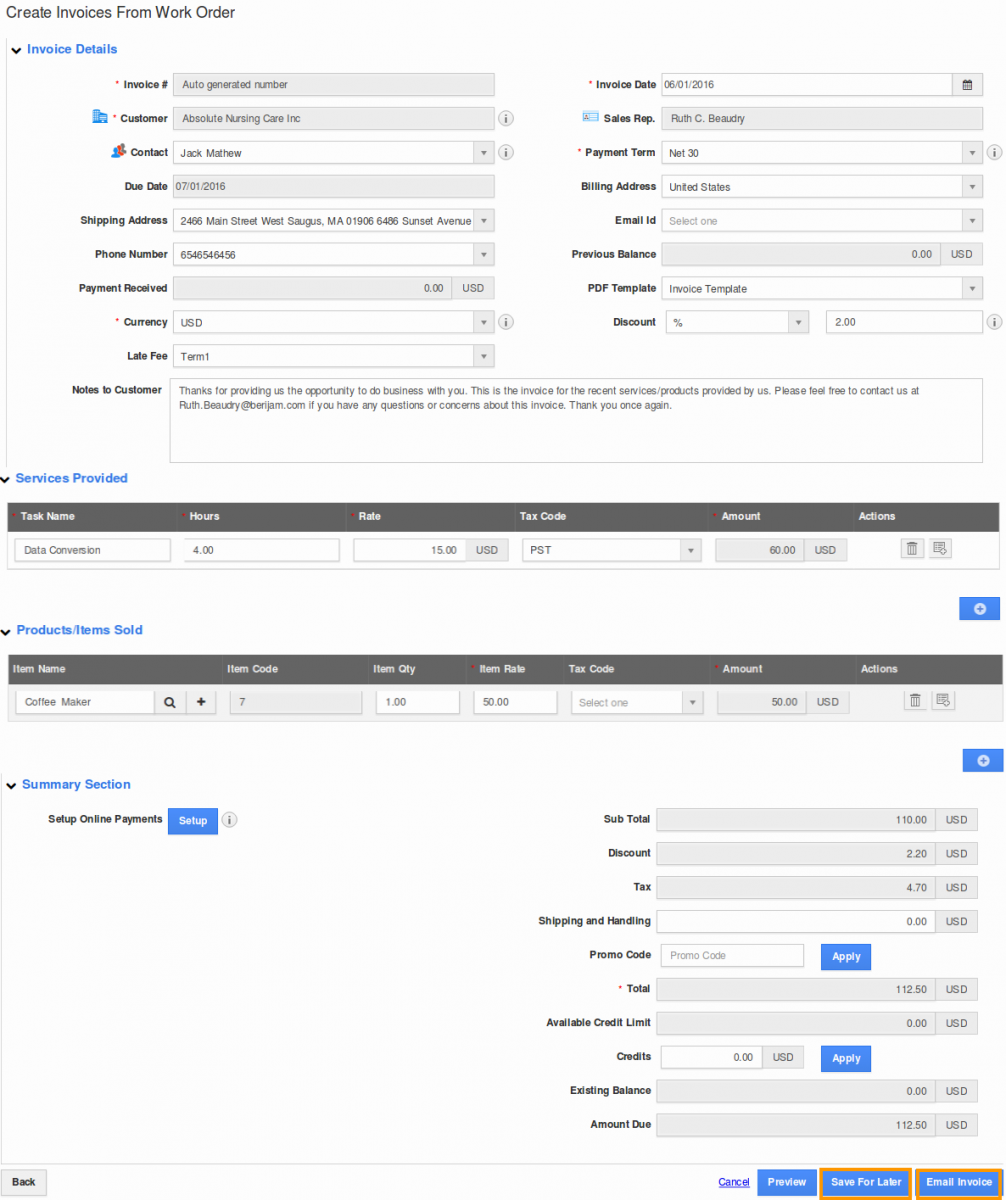This screenshot has width=1006, height=1200.
Task: Click the Promo Code input field
Action: pyautogui.click(x=733, y=956)
